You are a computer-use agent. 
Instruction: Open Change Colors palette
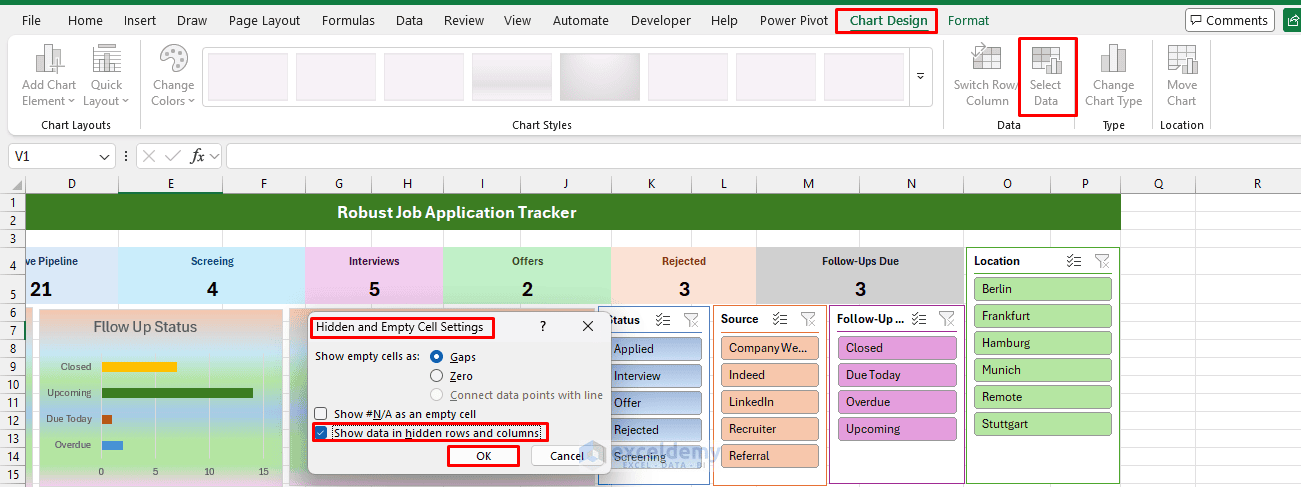[x=173, y=76]
